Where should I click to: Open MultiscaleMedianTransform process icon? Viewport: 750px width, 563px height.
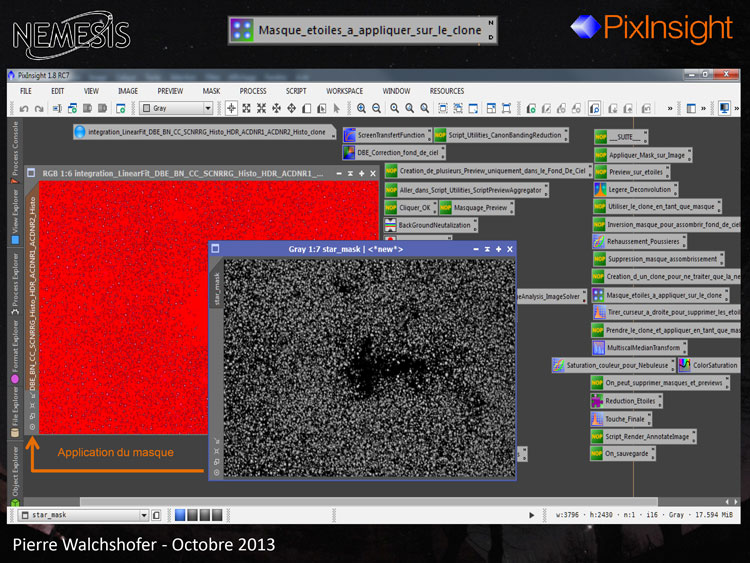click(640, 348)
